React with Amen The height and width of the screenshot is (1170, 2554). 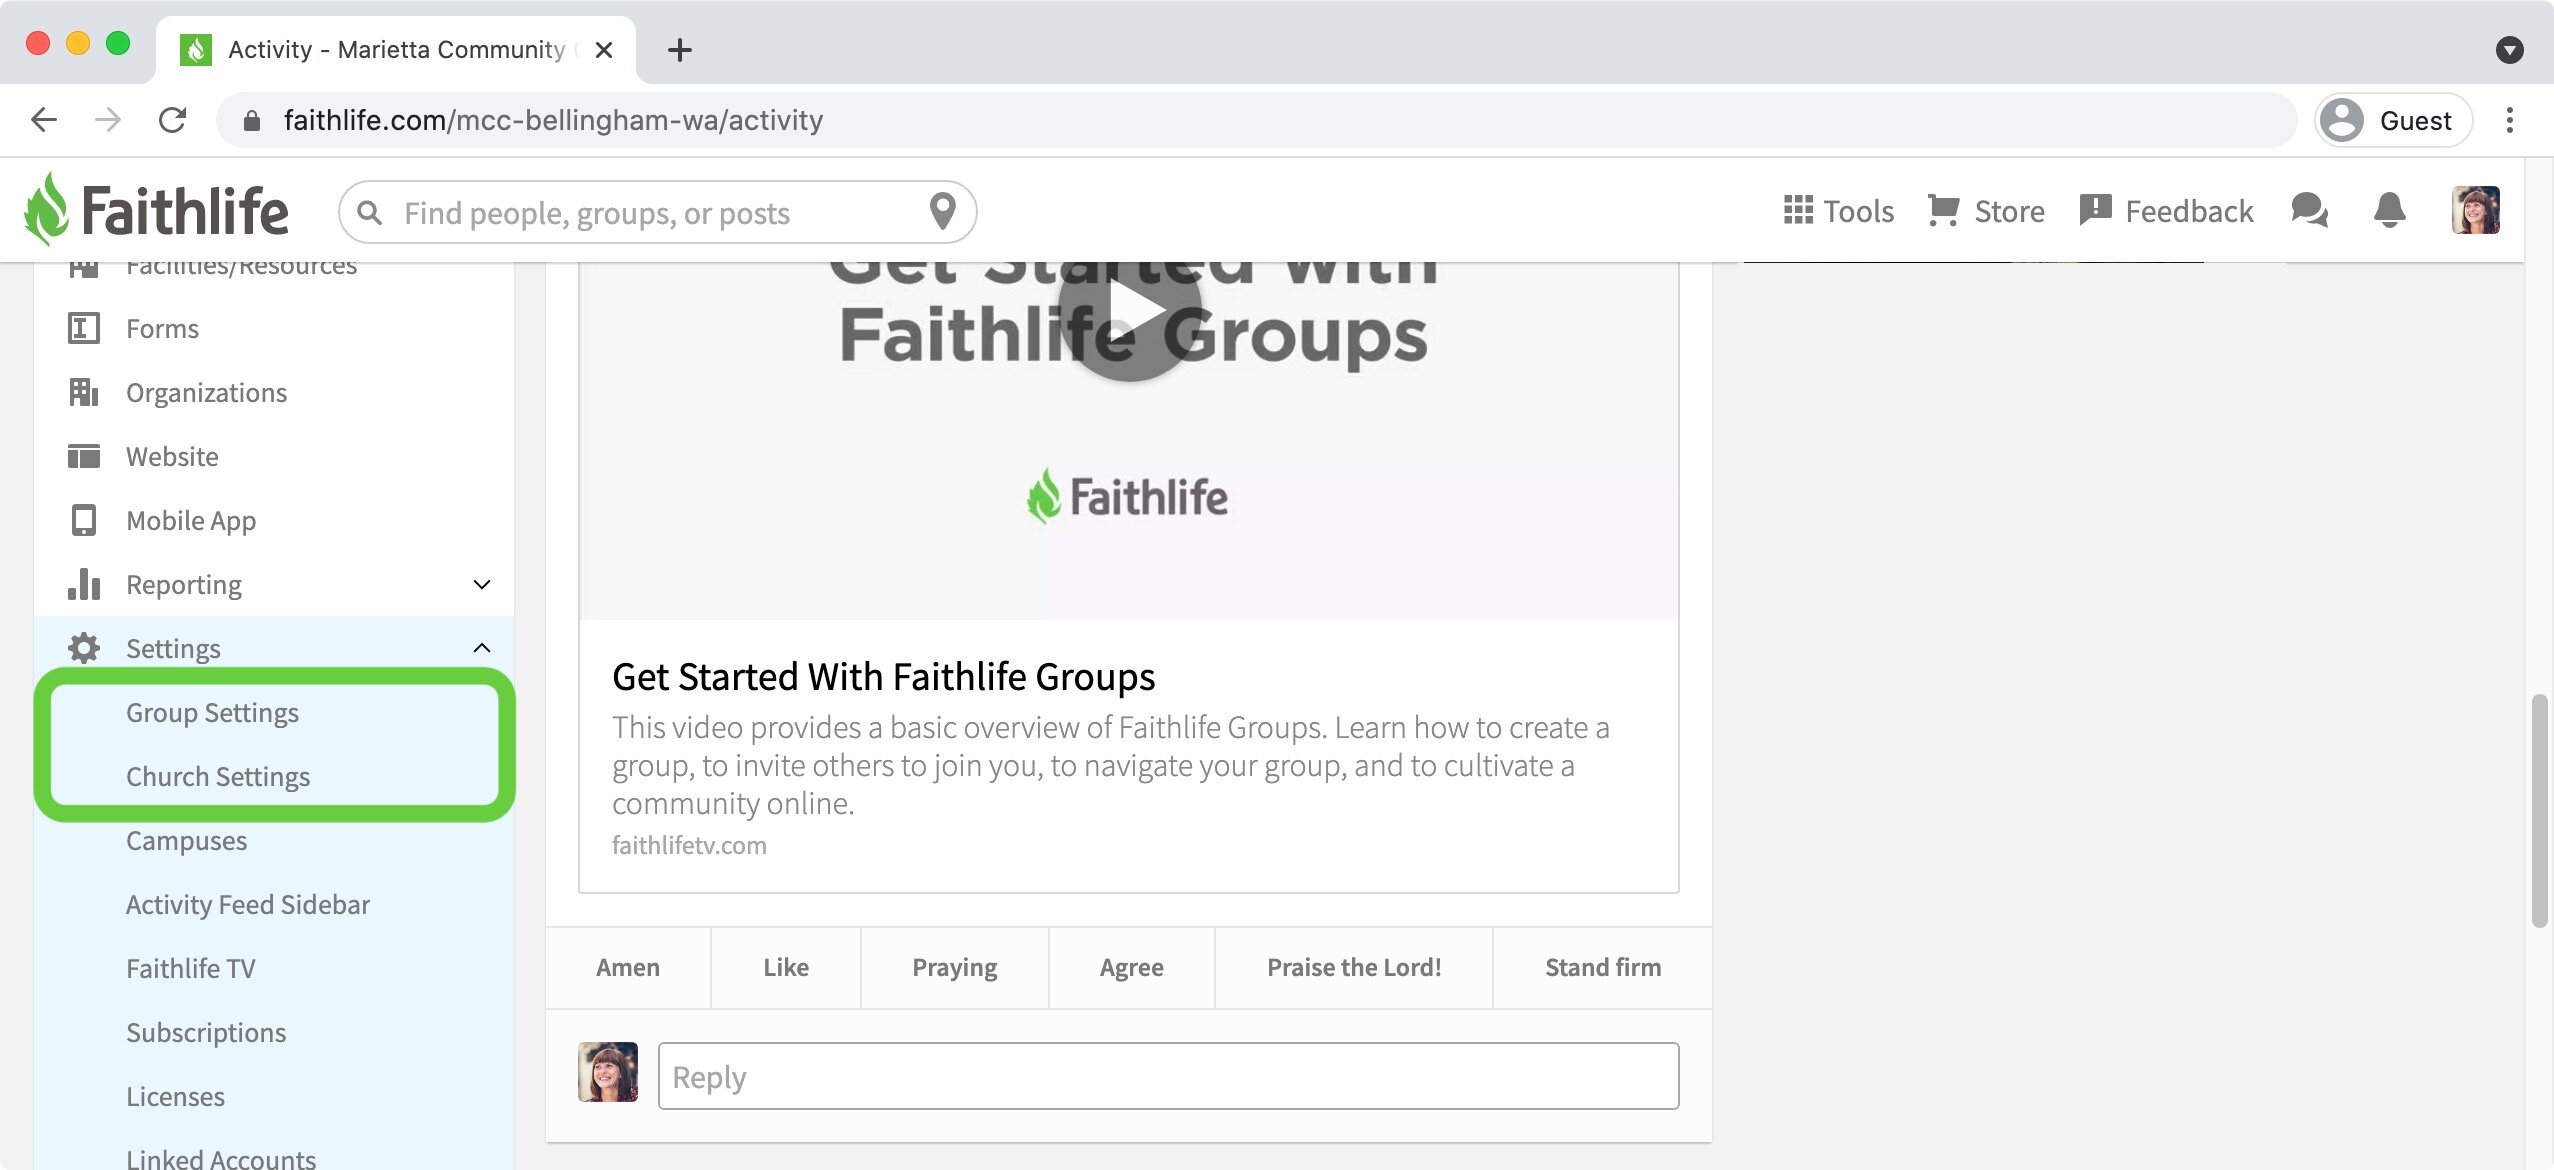tap(628, 967)
